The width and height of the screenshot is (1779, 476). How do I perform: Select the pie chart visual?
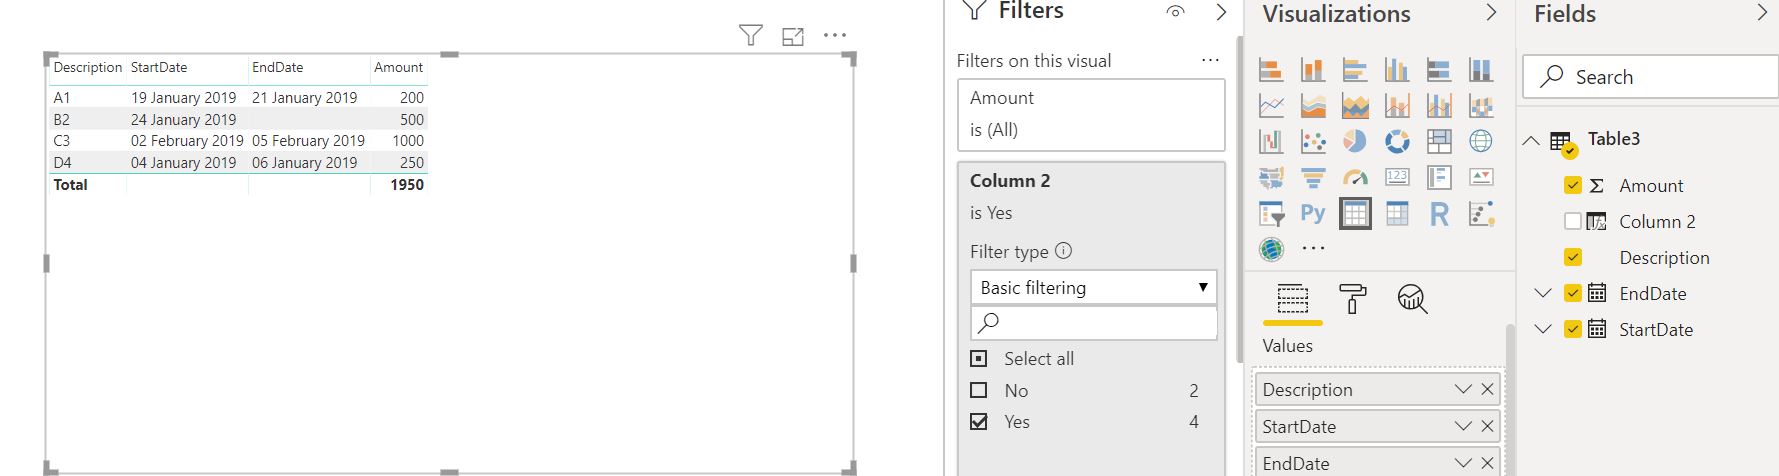(x=1355, y=141)
